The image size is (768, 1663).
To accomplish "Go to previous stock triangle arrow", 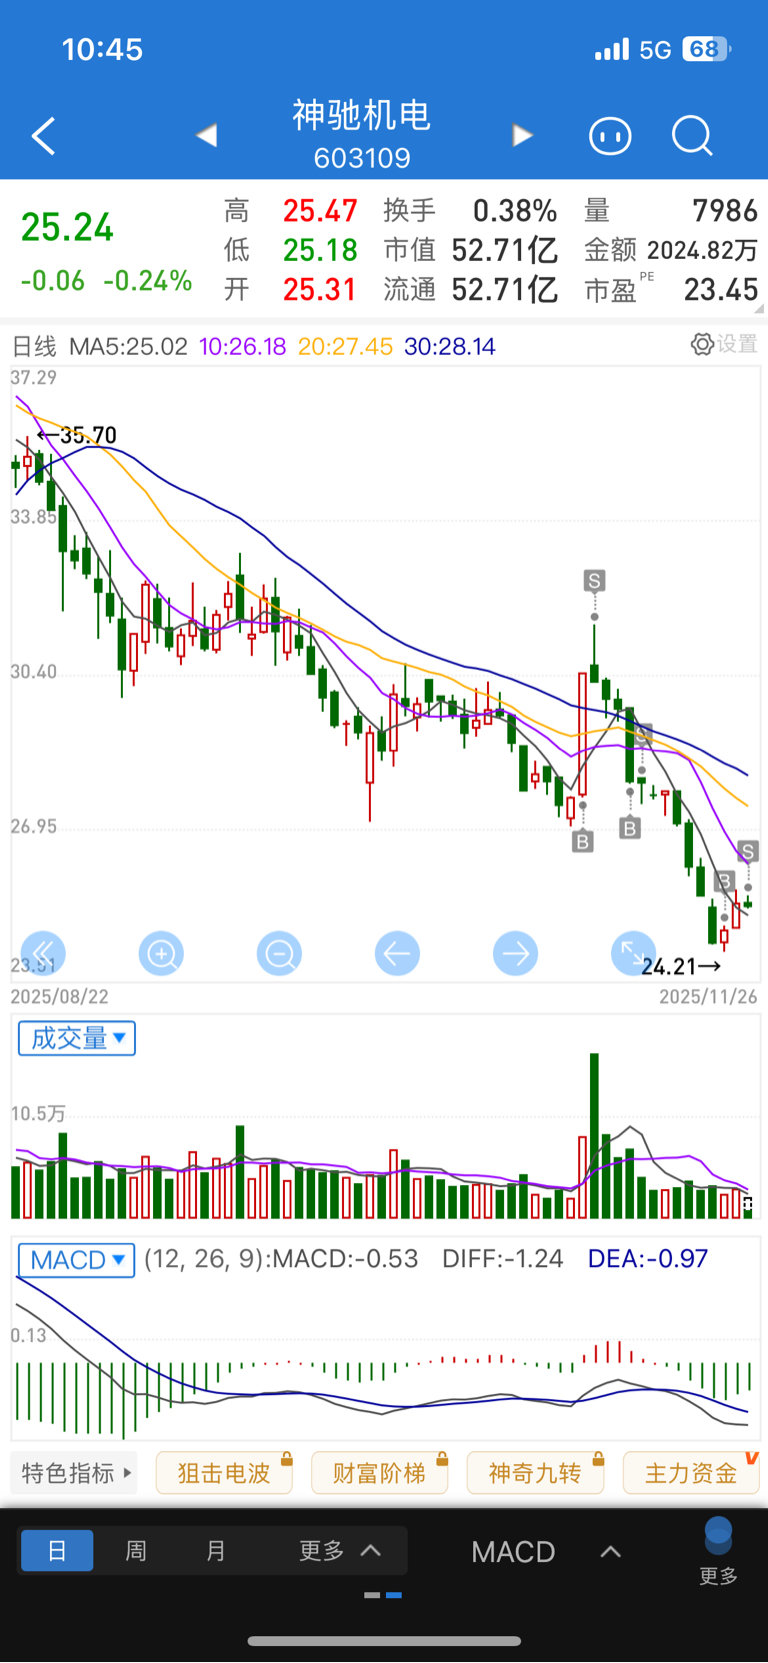I will click(x=207, y=135).
